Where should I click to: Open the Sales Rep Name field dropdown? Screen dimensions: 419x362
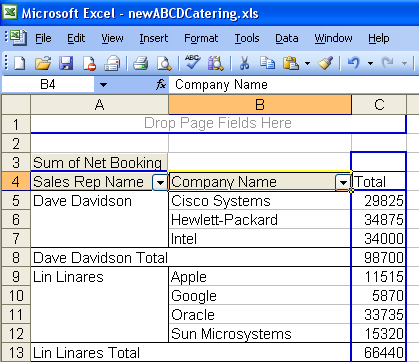coord(160,182)
